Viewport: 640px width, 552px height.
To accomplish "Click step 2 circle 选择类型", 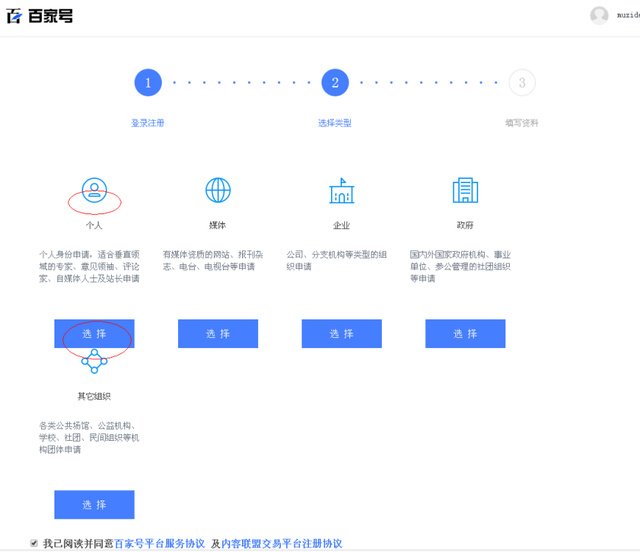I will tap(335, 82).
